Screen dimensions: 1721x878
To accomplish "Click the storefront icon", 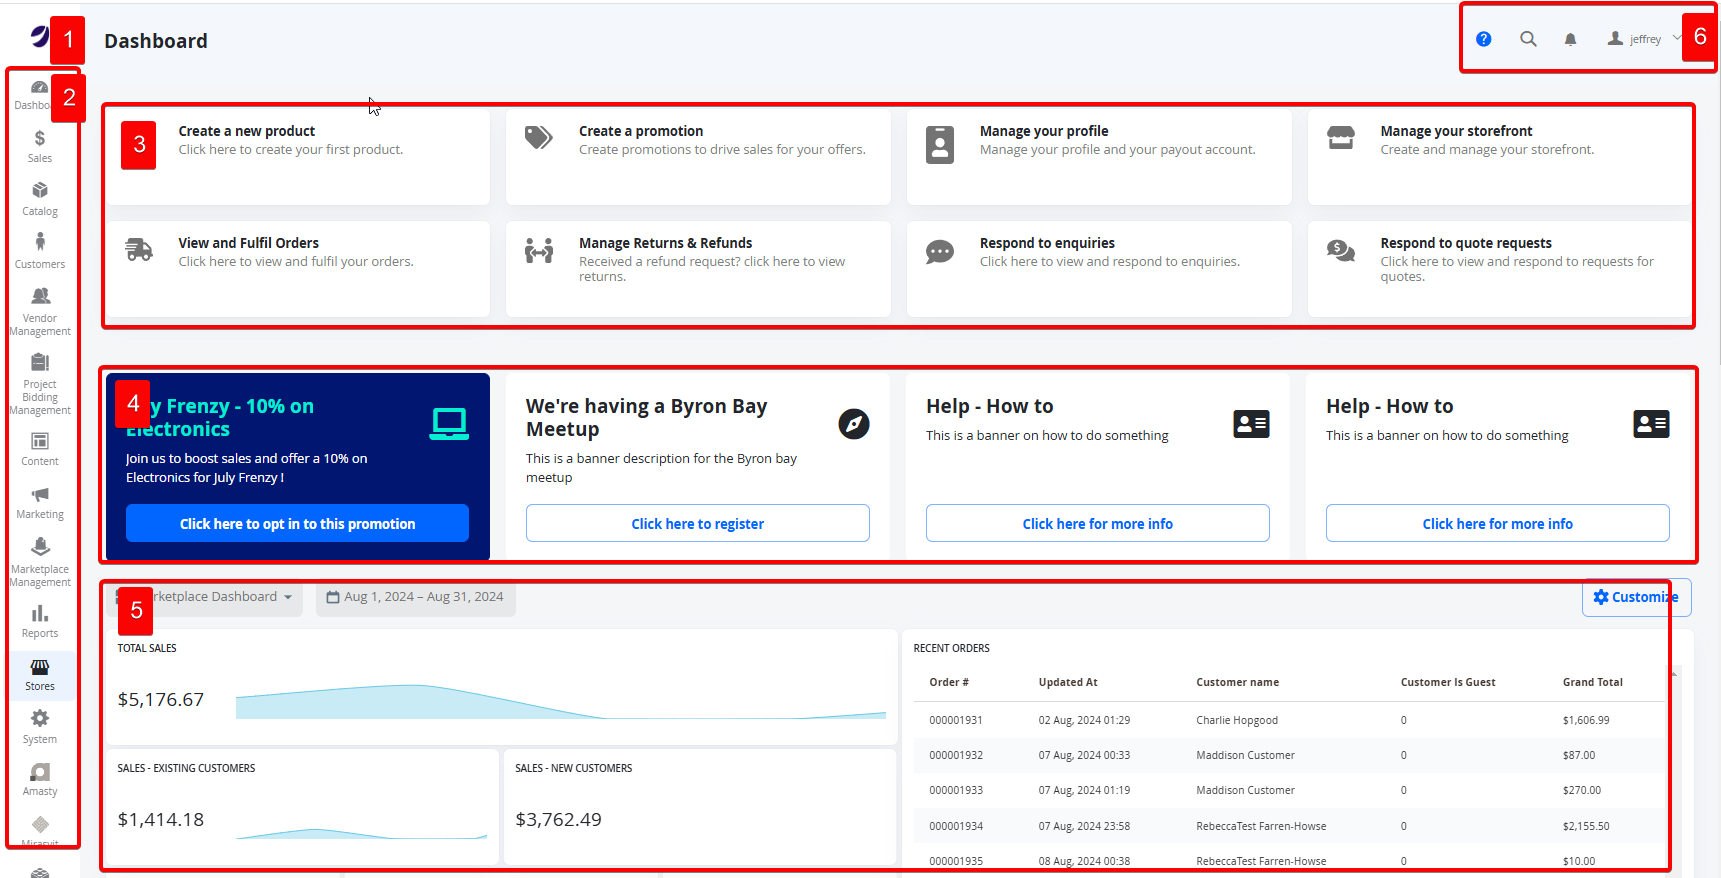I will (1341, 137).
